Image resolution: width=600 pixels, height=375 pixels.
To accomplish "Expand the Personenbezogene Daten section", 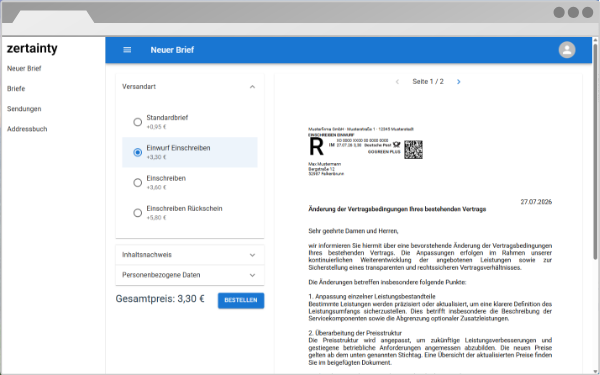I will pyautogui.click(x=190, y=275).
